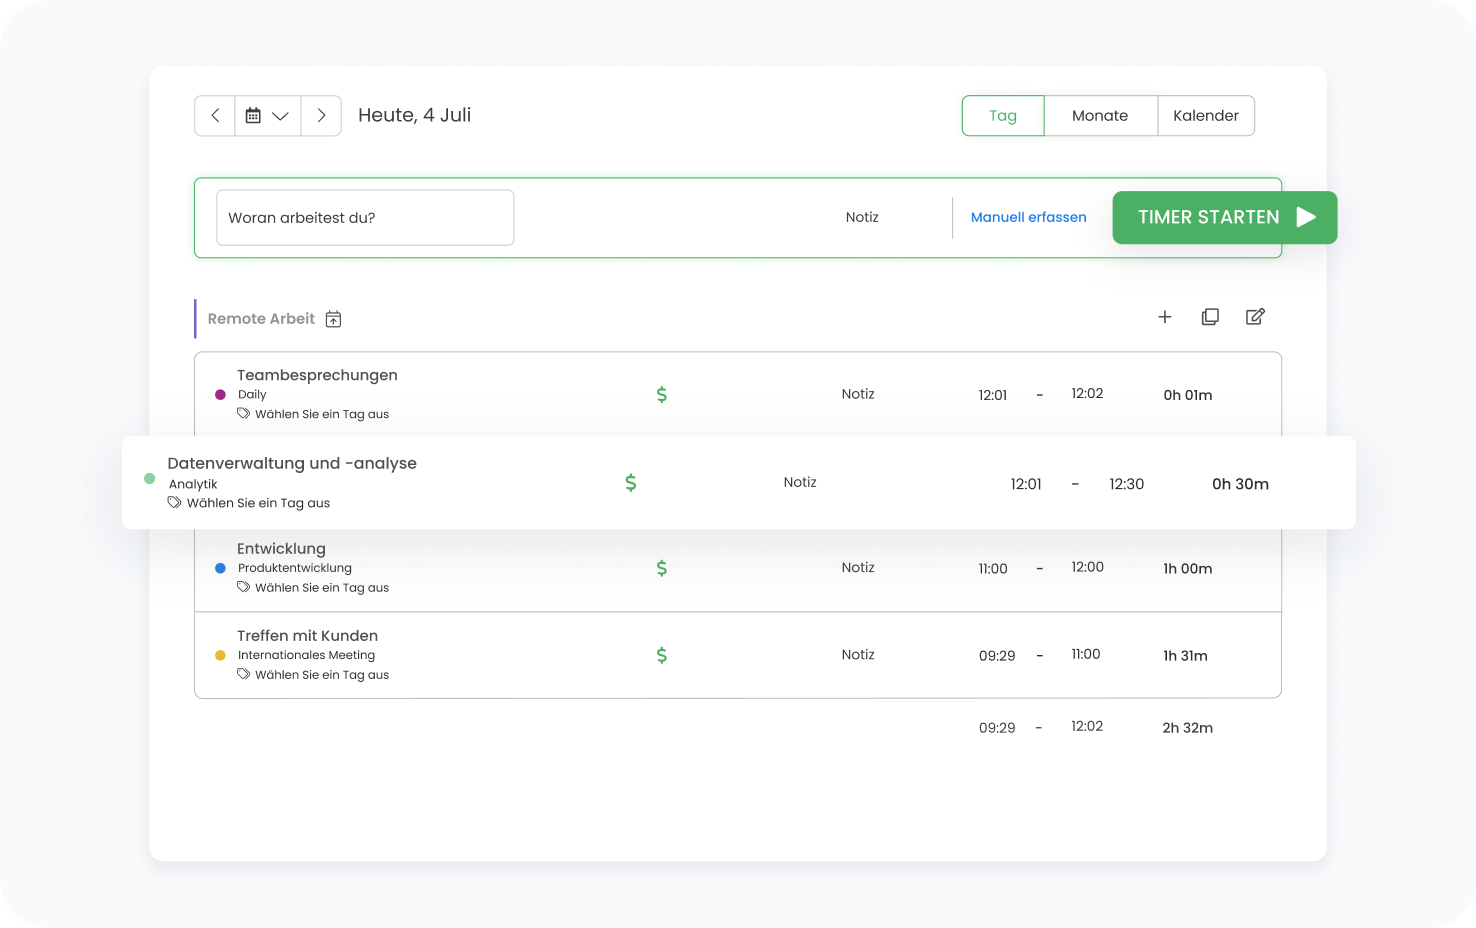Open the calendar date picker dropdown

point(267,116)
